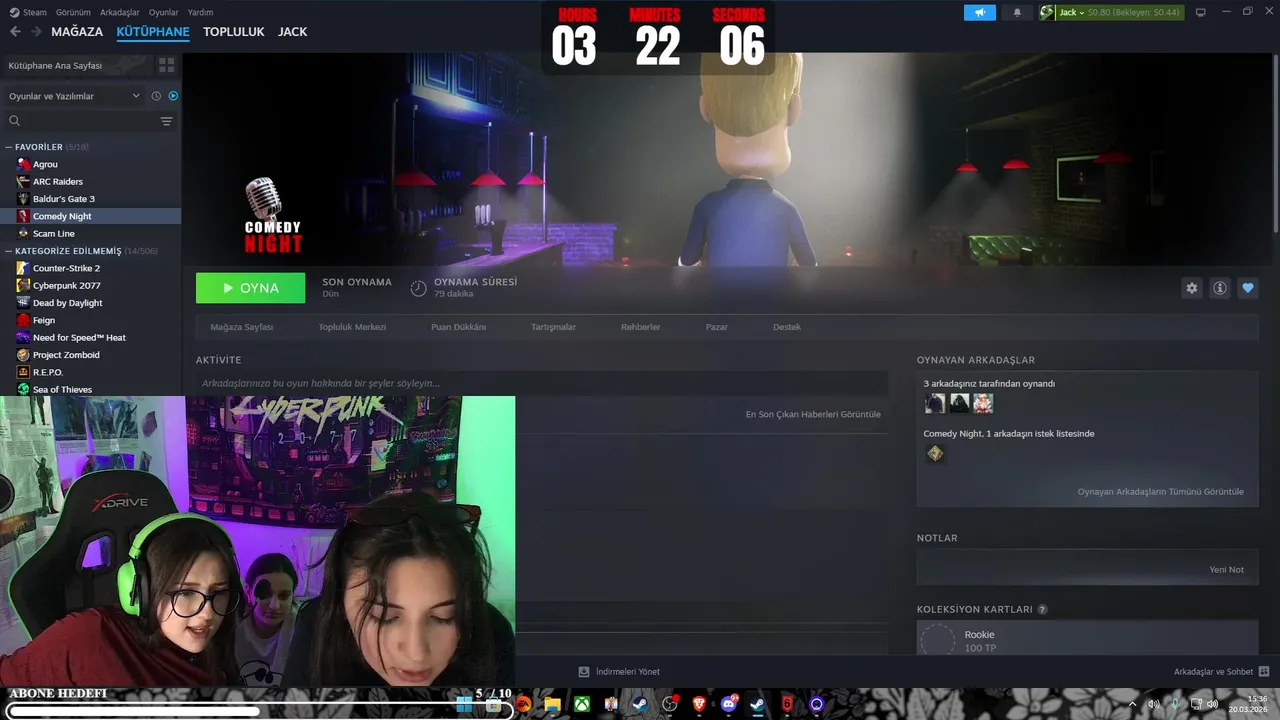Sort library by recent activity clock icon

156,96
